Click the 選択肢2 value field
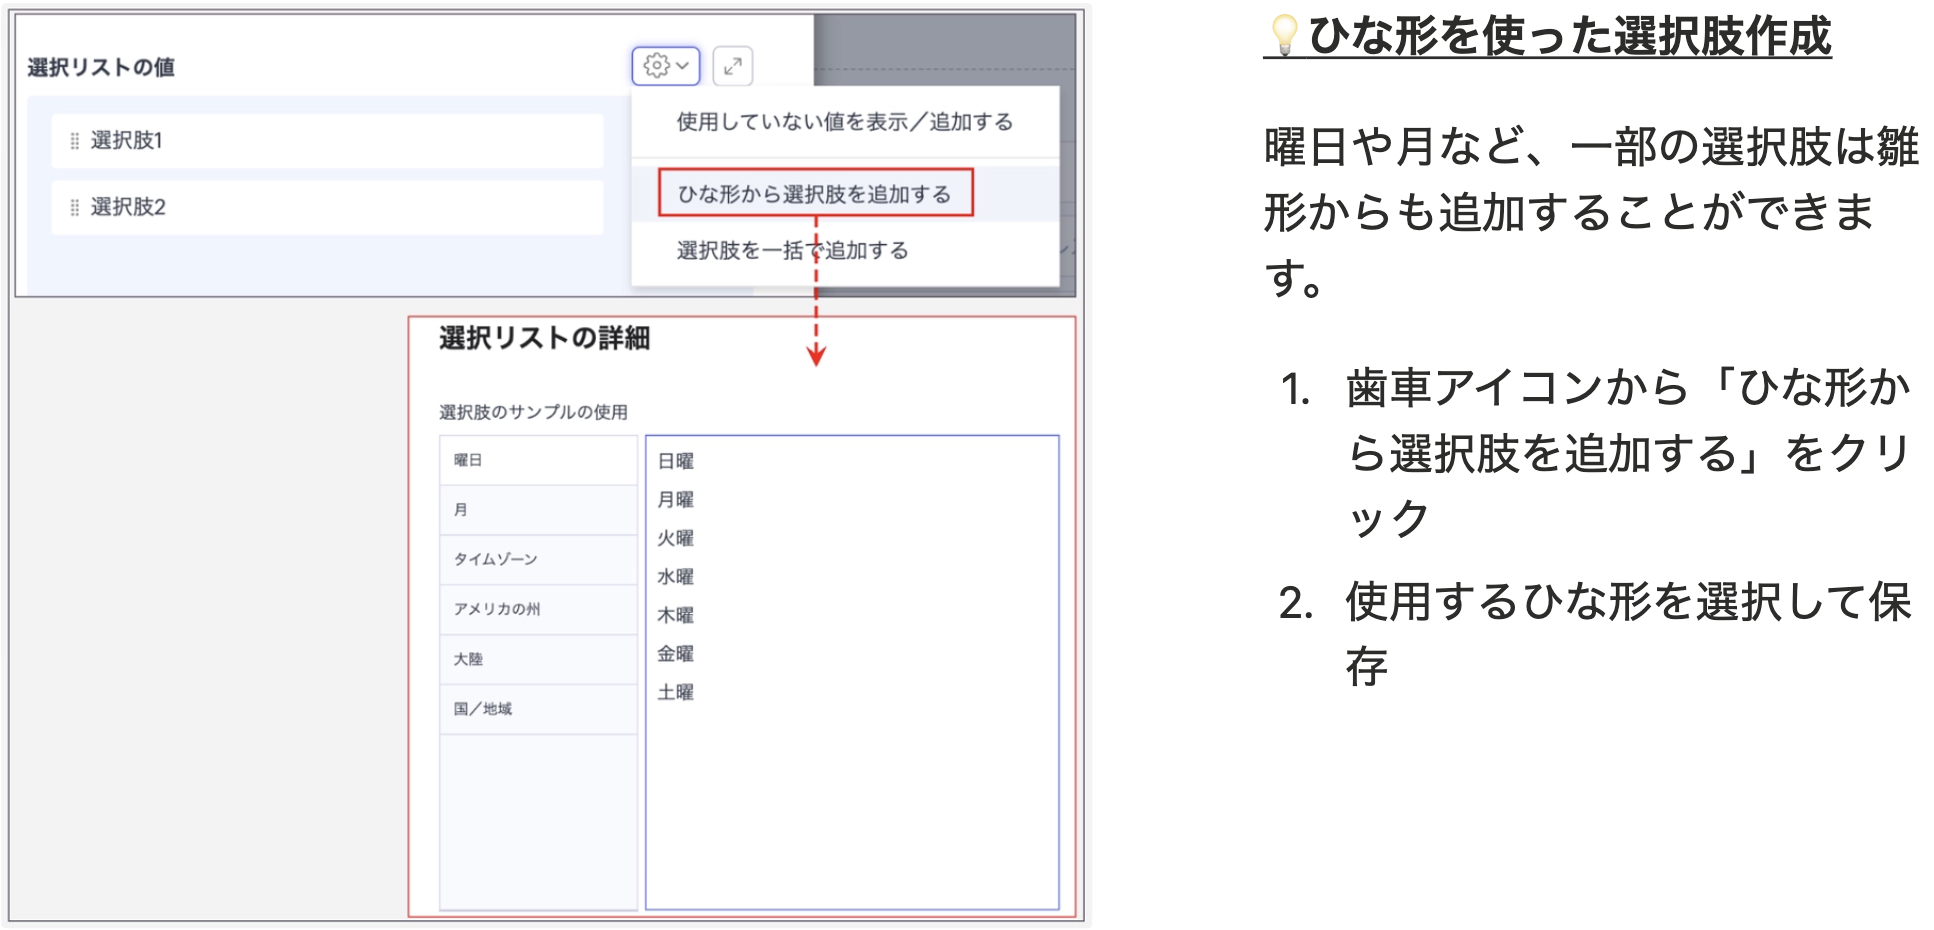Screen dimensions: 1934x930 [x=328, y=207]
